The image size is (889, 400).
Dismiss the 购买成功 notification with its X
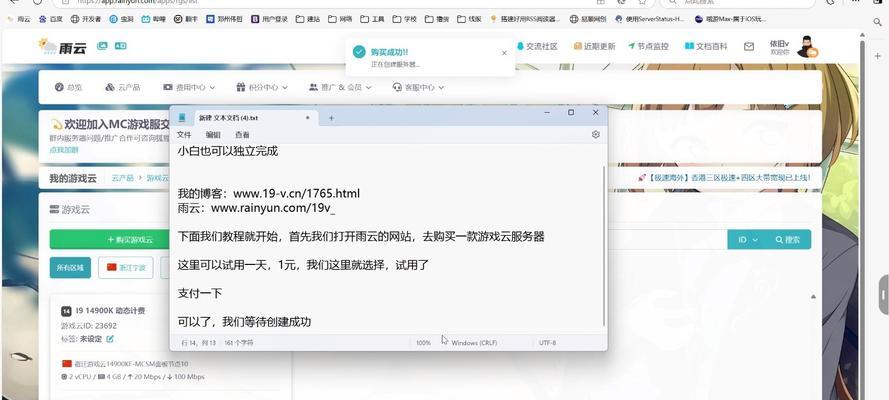505,53
